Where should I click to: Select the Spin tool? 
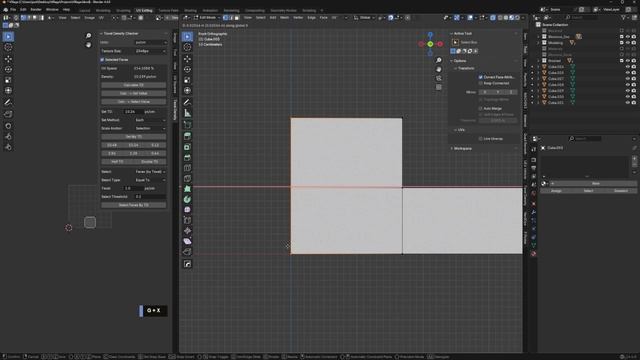tap(187, 200)
